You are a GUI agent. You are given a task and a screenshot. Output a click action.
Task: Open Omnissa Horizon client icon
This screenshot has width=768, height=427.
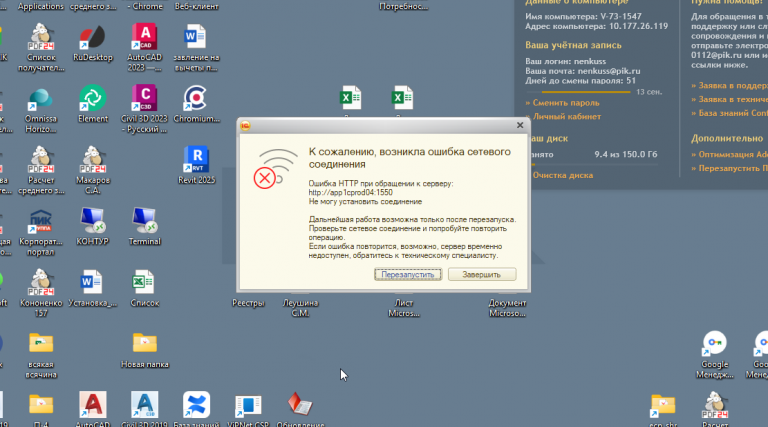[41, 110]
